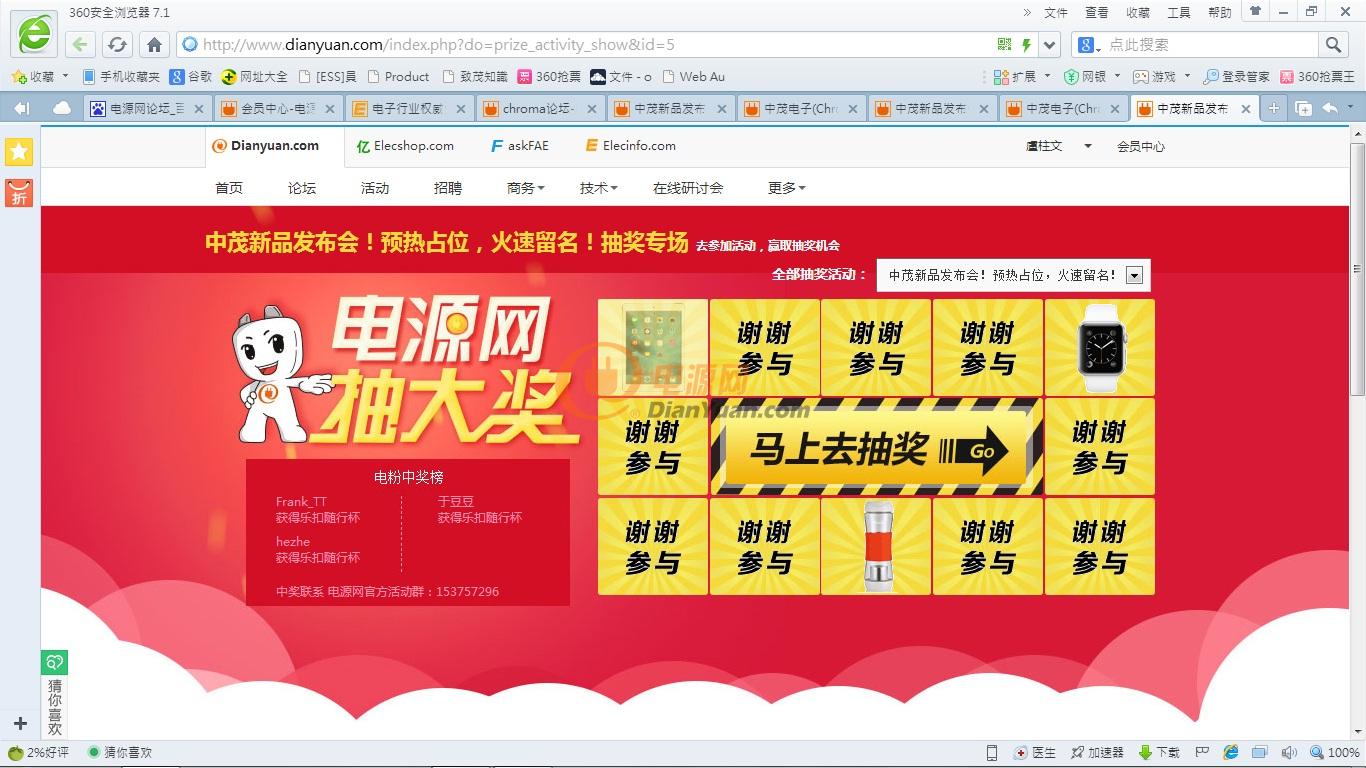Open 加速器 accelerator in status bar

pos(1097,752)
